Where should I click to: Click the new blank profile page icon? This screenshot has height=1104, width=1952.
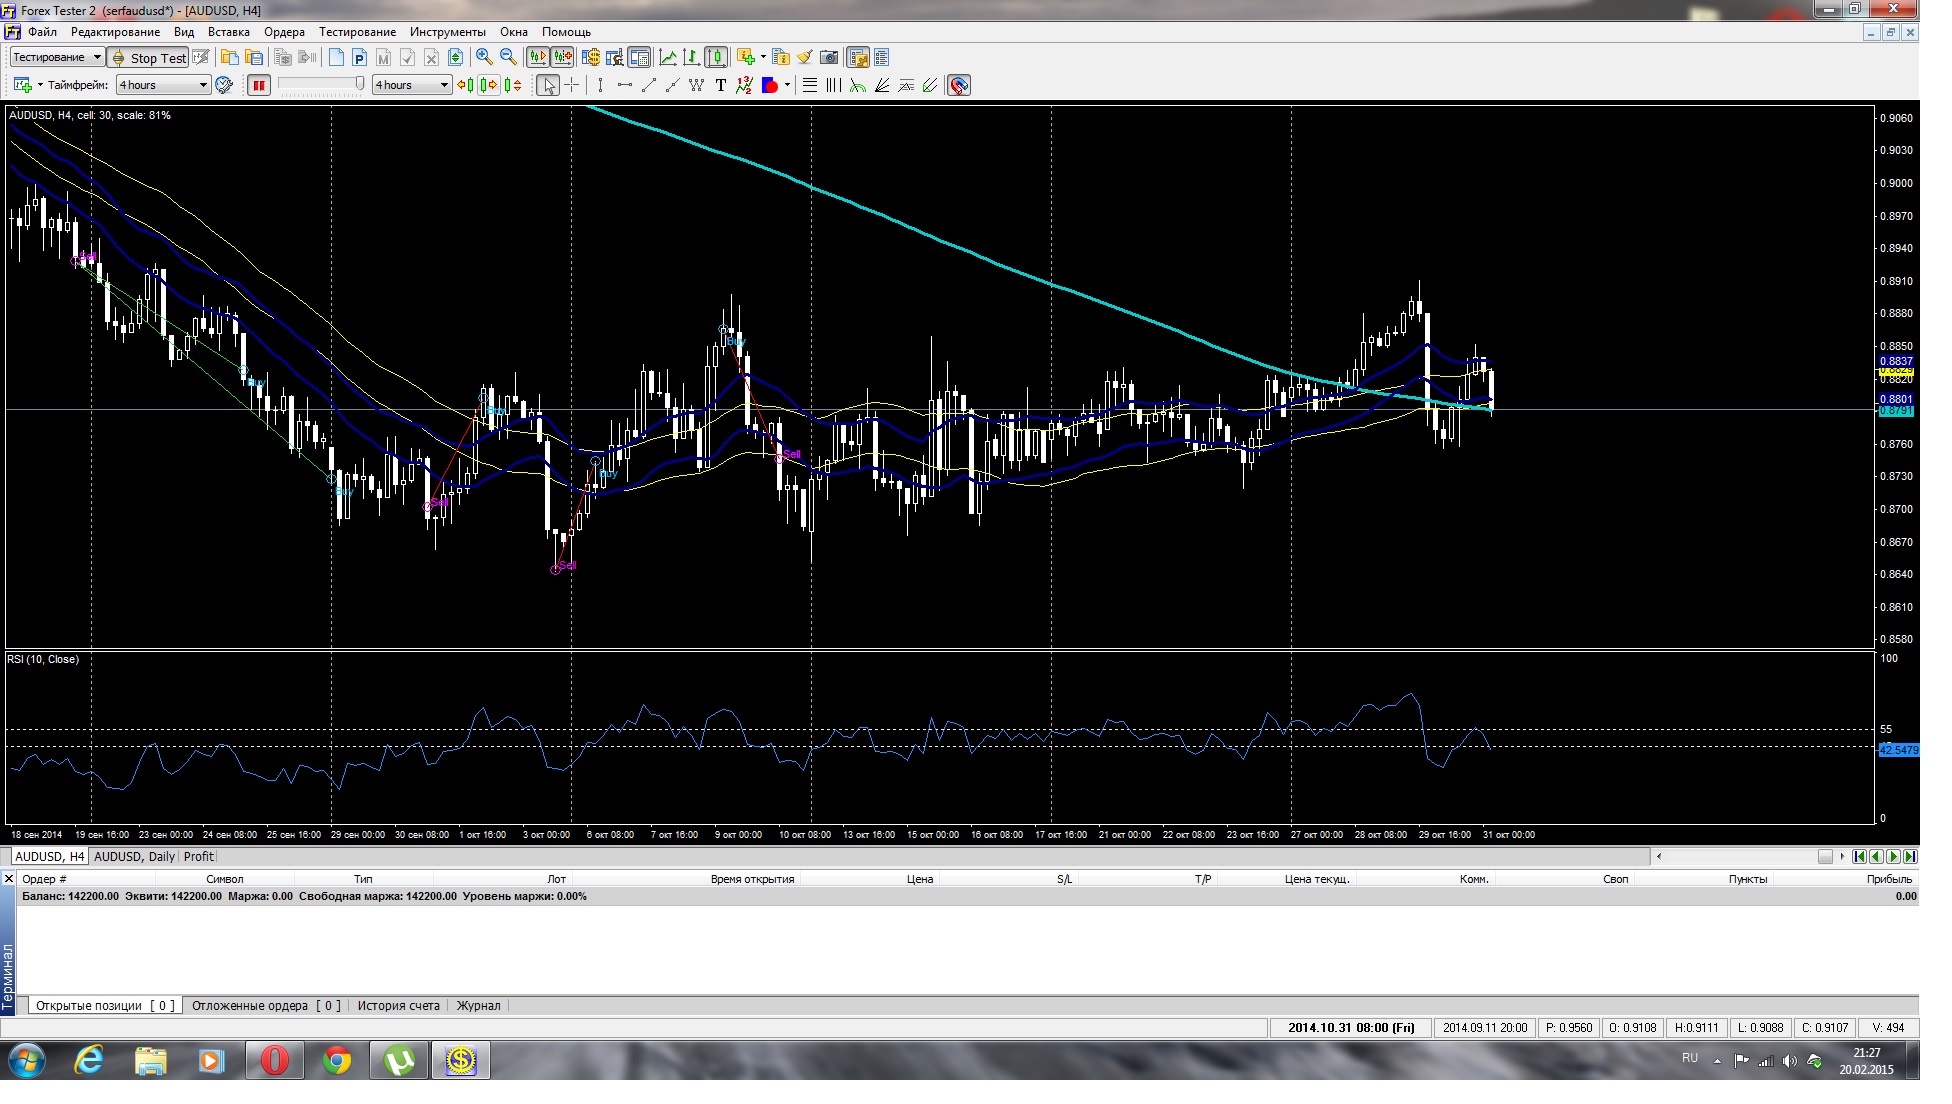[336, 57]
